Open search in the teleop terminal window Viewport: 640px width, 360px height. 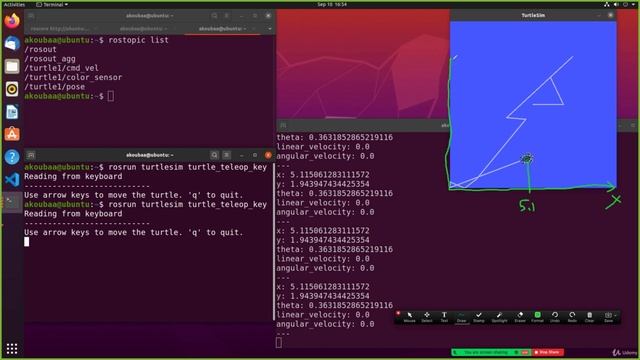(x=214, y=155)
